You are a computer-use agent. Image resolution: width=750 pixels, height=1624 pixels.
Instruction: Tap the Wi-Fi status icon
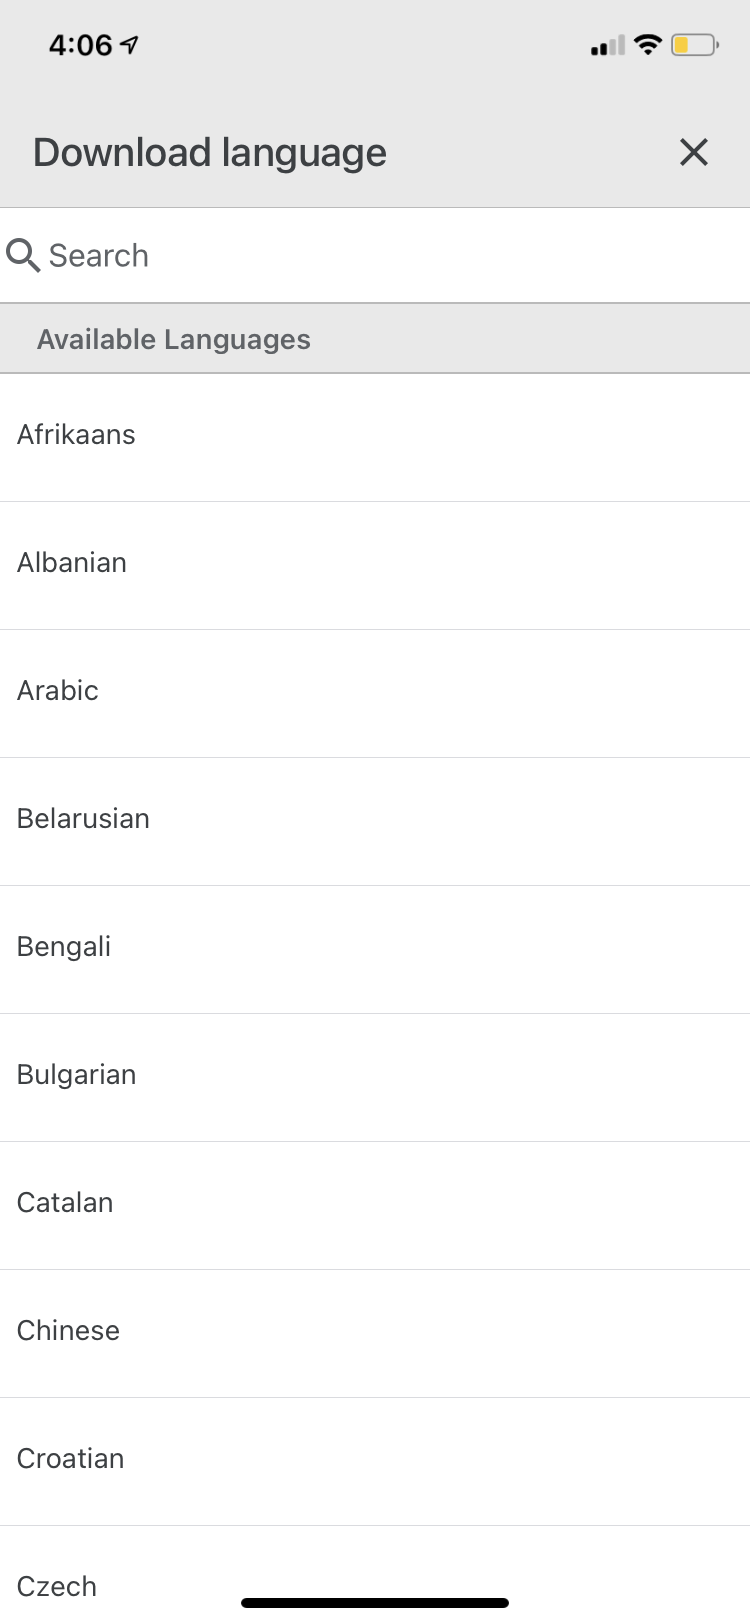pos(648,45)
